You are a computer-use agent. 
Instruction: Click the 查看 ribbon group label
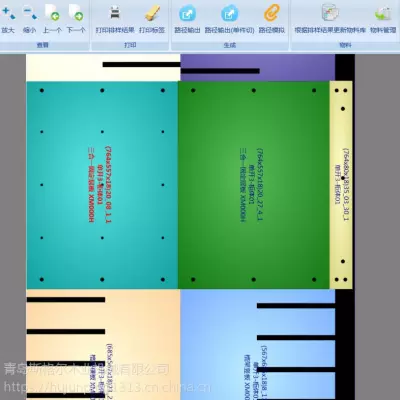pos(43,45)
